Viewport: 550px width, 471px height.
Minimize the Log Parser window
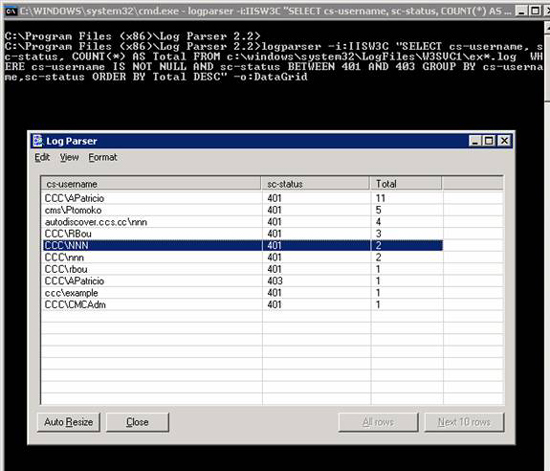click(x=475, y=141)
